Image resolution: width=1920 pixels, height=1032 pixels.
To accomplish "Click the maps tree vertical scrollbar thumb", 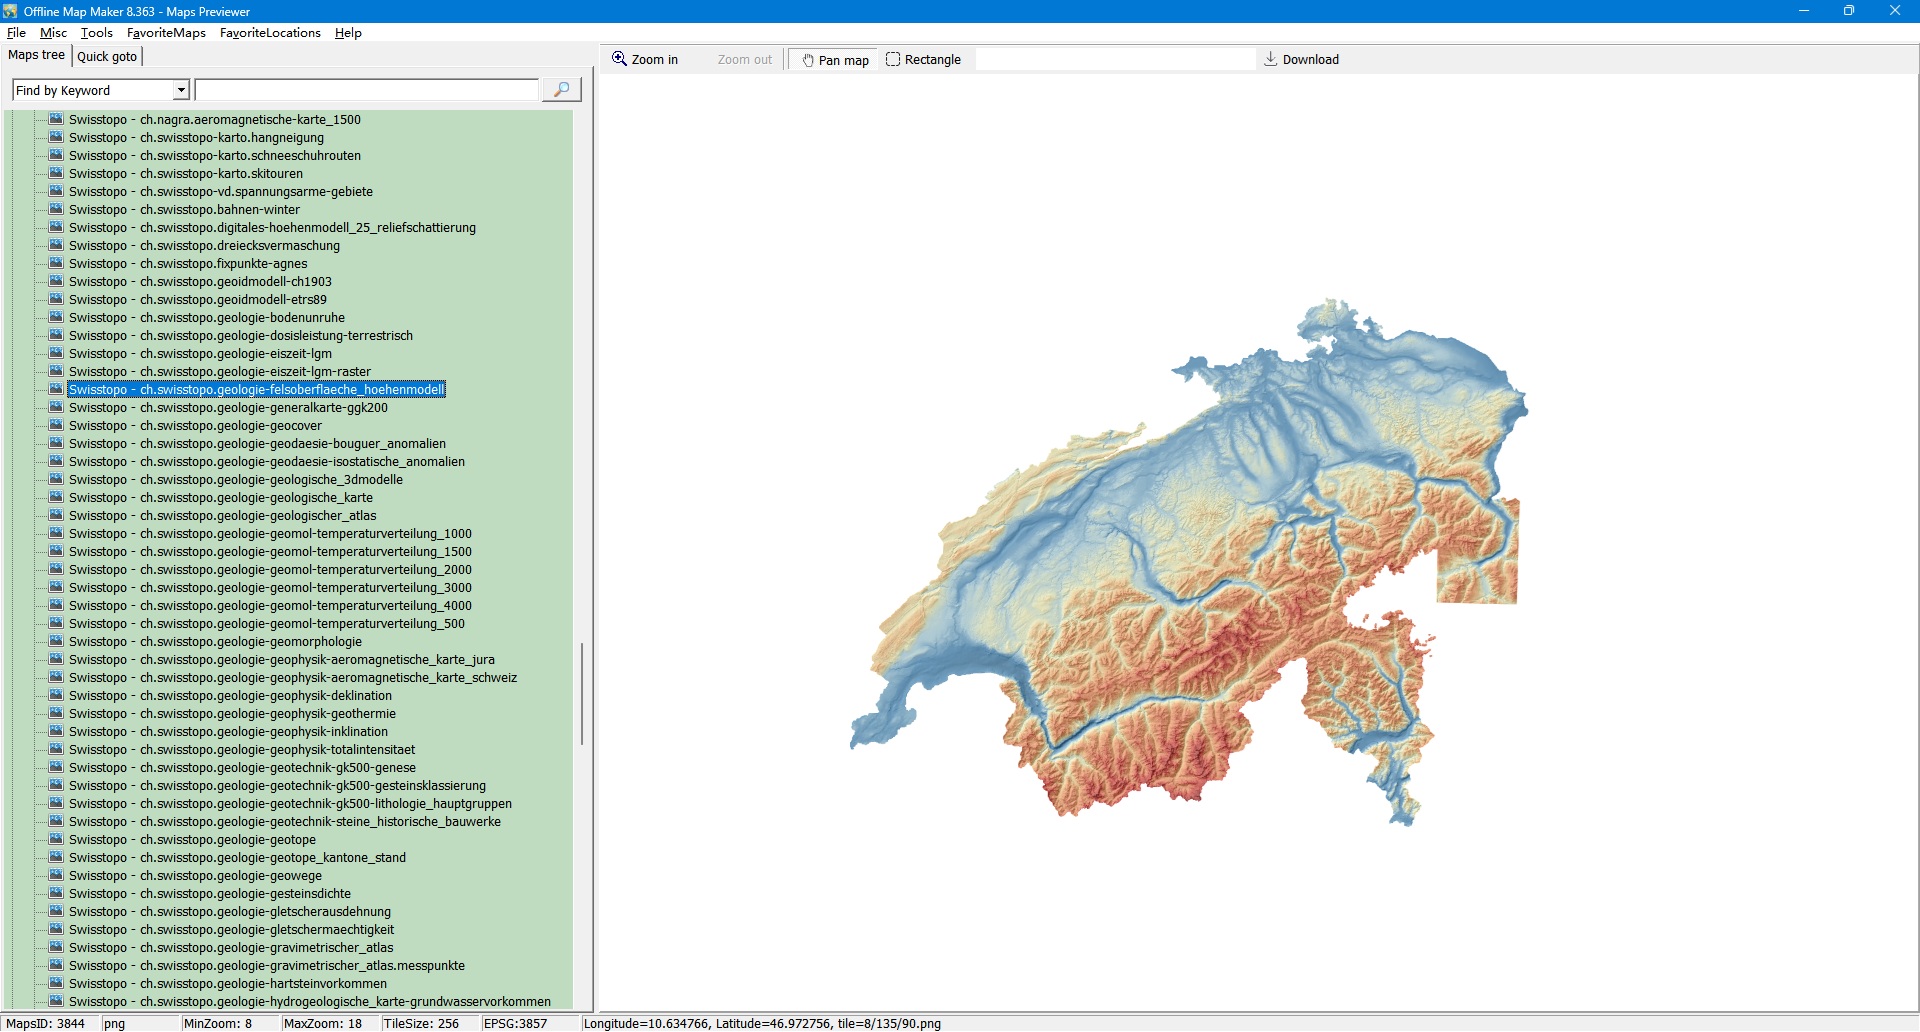I will coord(582,694).
